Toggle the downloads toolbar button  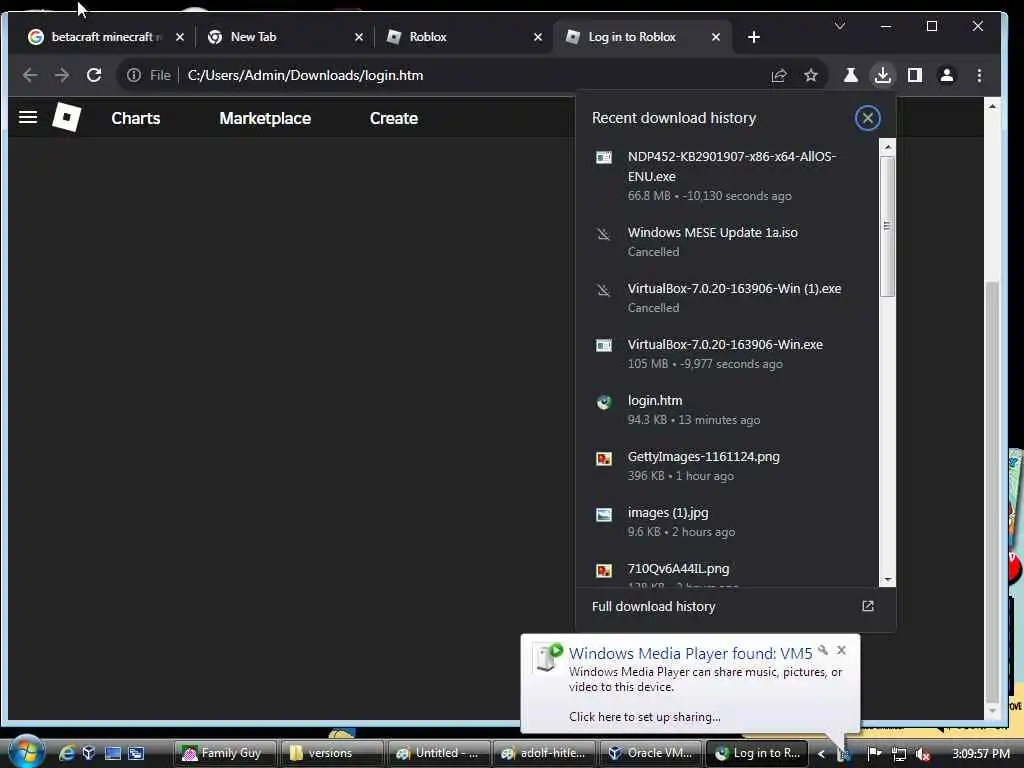(x=882, y=75)
